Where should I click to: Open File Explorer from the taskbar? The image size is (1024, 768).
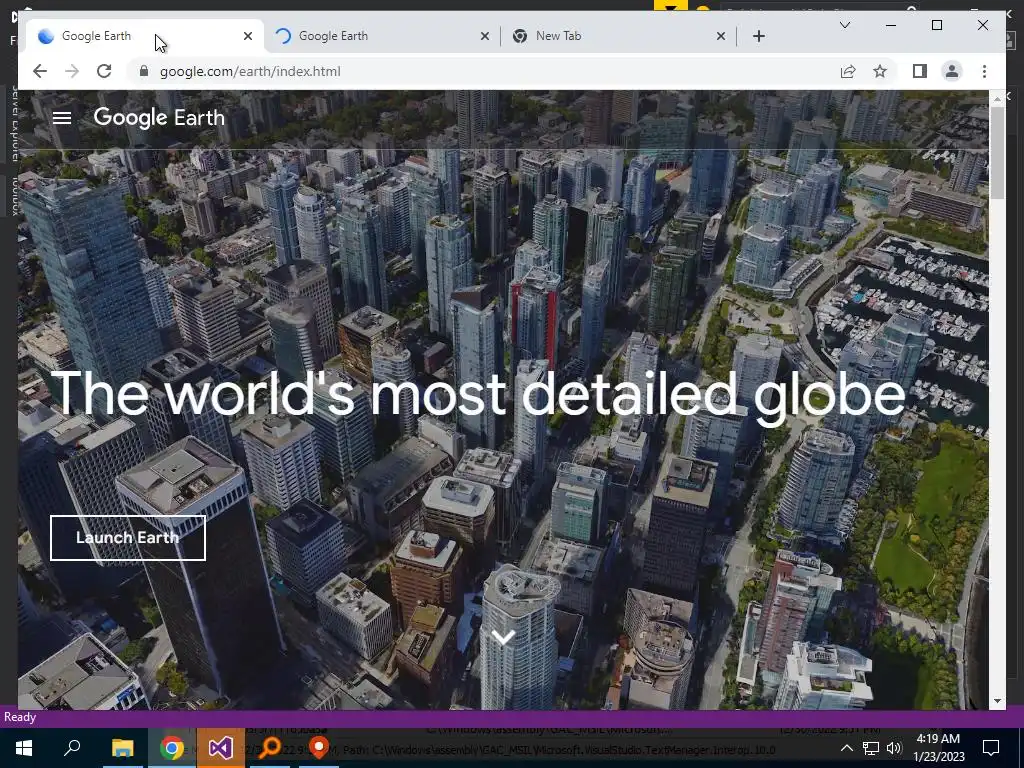[x=122, y=747]
